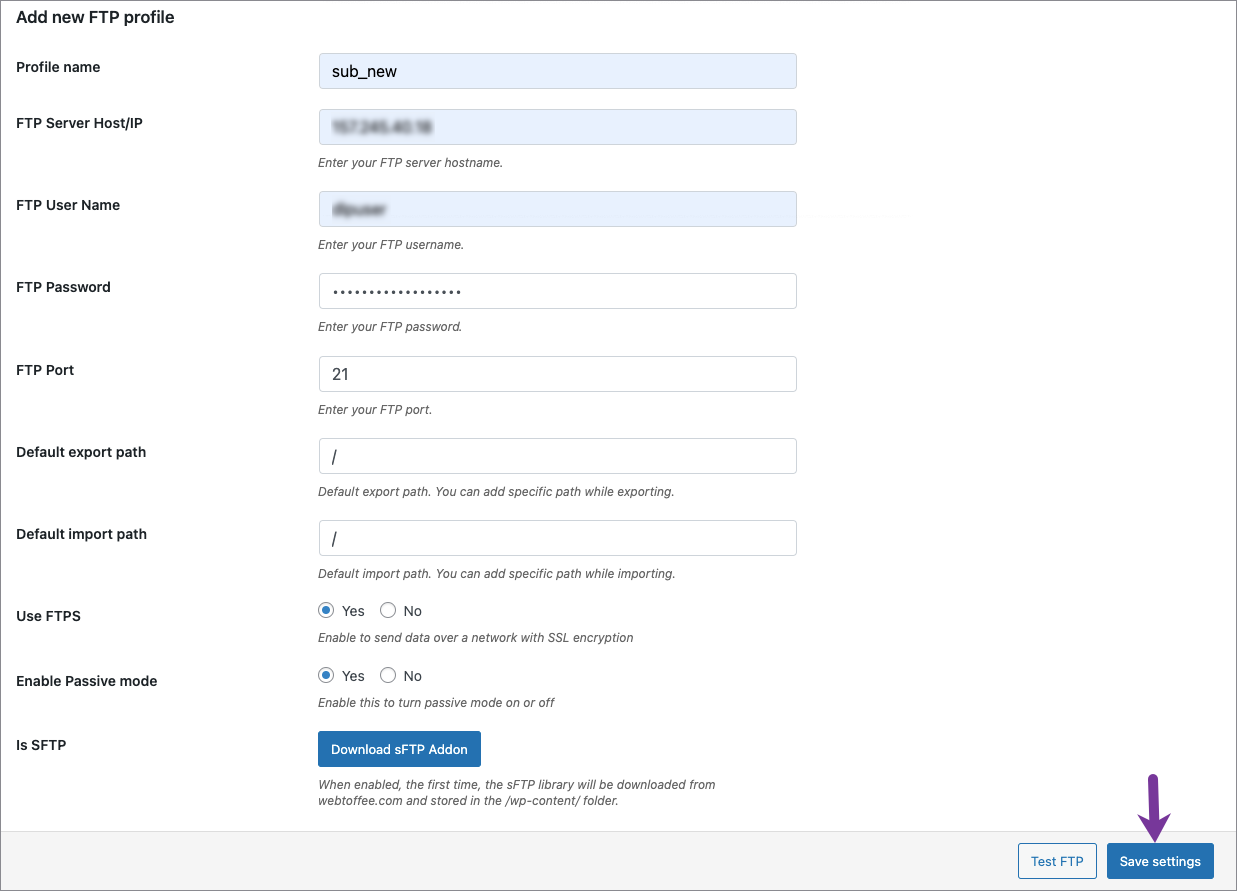Click the Add new FTP profile heading
The width and height of the screenshot is (1237, 891).
94,17
